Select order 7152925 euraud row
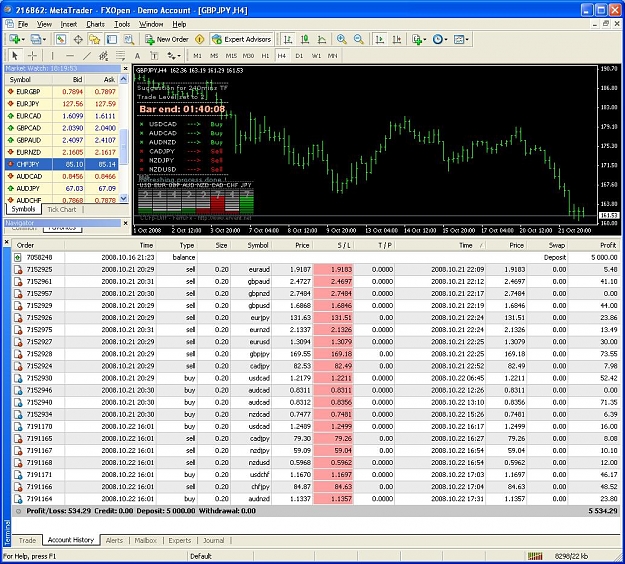 (316, 269)
